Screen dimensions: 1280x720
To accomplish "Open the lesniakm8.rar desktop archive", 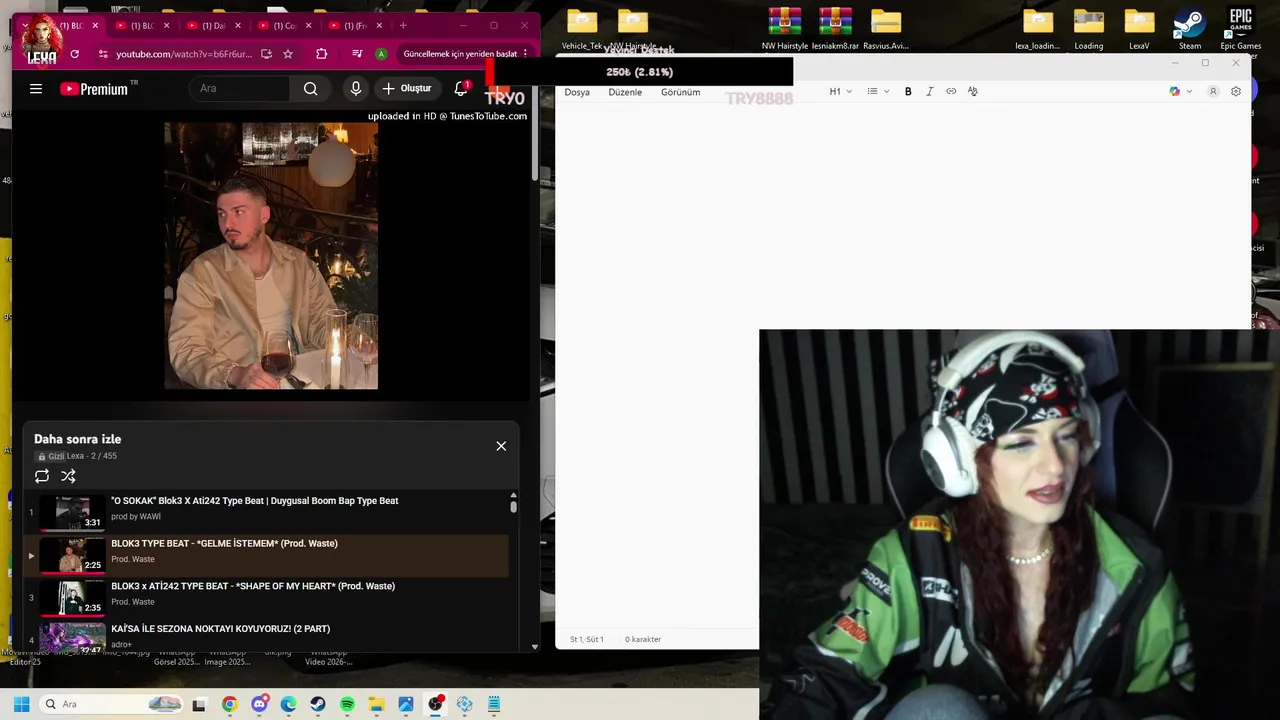I will pos(835,28).
